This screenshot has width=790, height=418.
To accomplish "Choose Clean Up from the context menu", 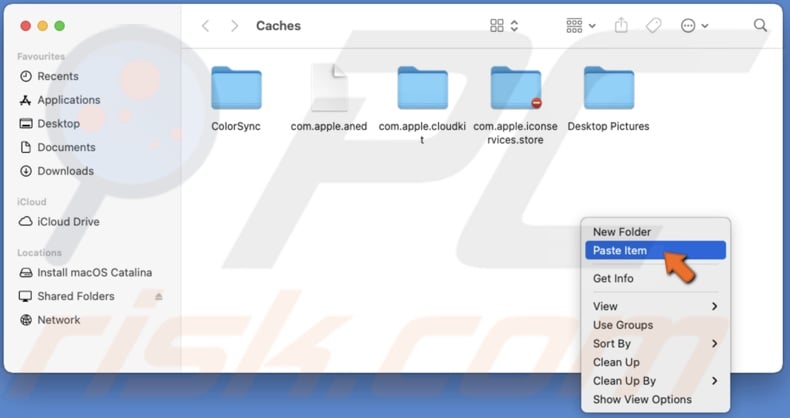I will (655, 362).
